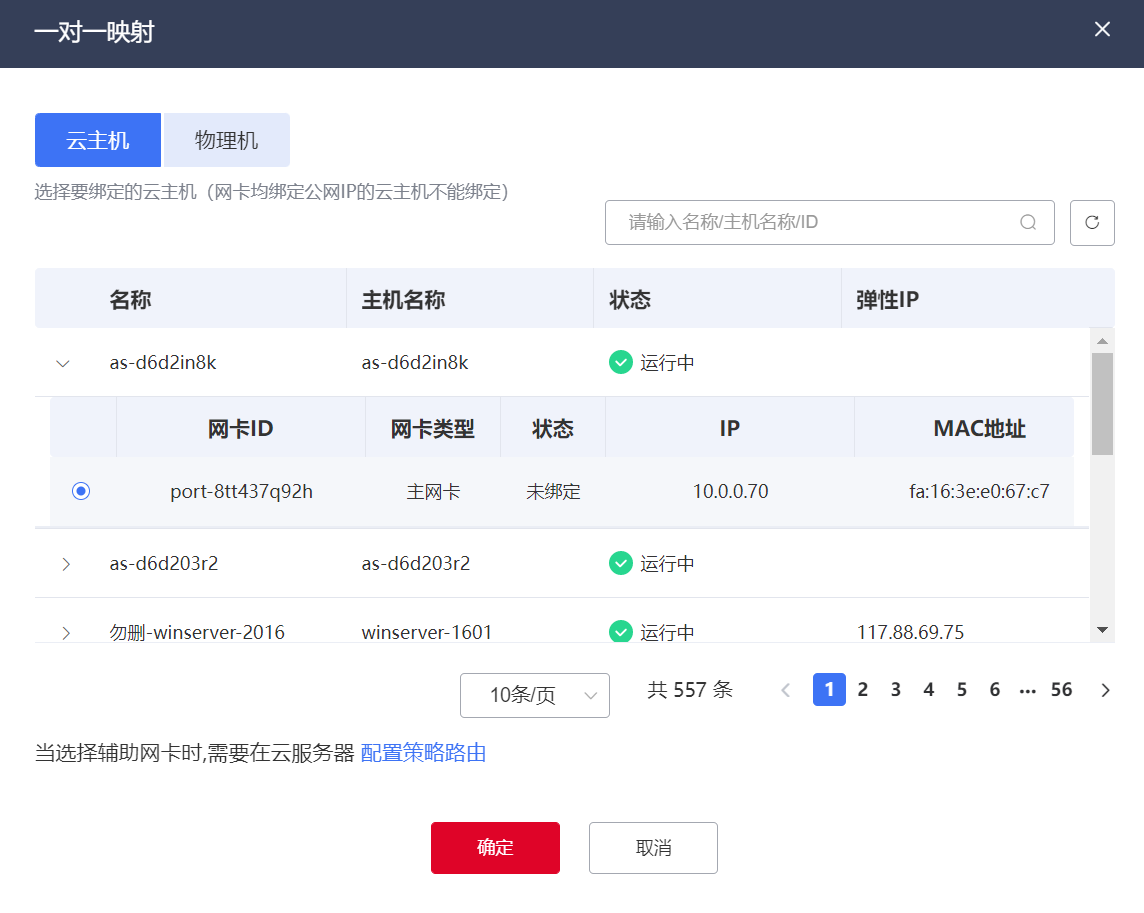The height and width of the screenshot is (913, 1144).
Task: Collapse the as-d6d2in8k row
Action: click(64, 363)
